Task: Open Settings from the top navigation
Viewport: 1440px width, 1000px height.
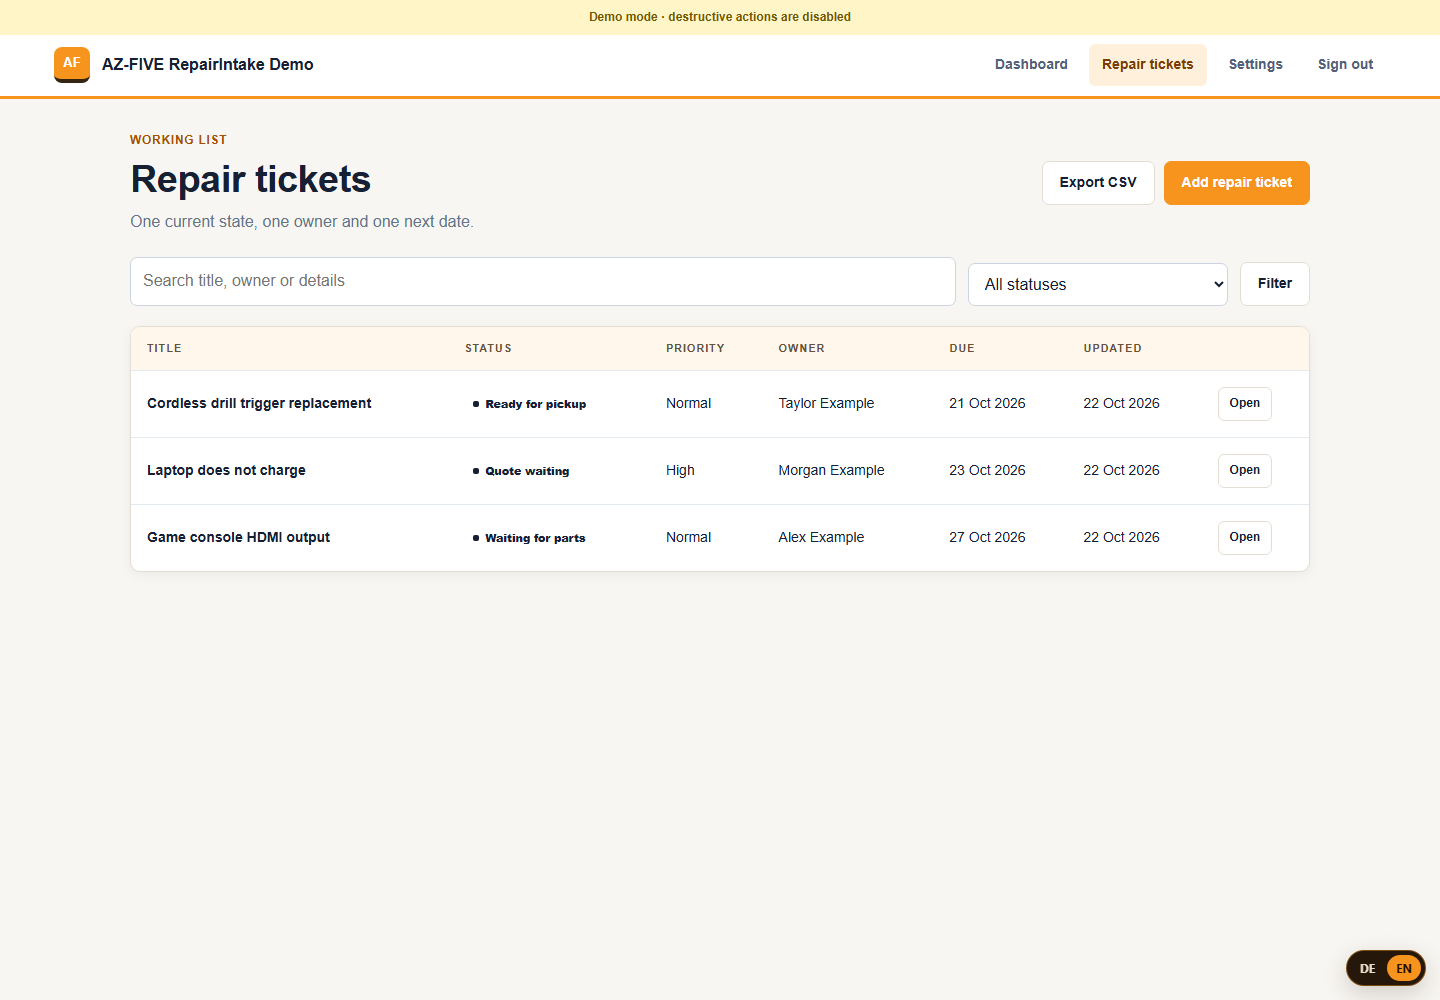Action: click(x=1256, y=64)
